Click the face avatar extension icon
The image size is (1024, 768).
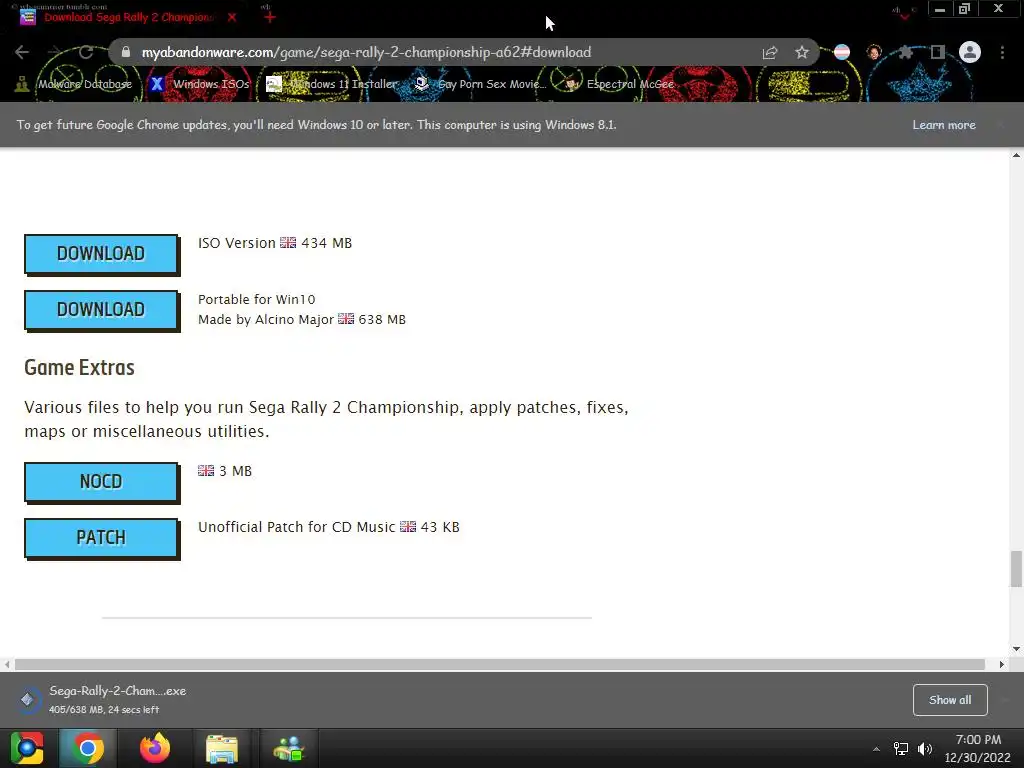coord(874,52)
